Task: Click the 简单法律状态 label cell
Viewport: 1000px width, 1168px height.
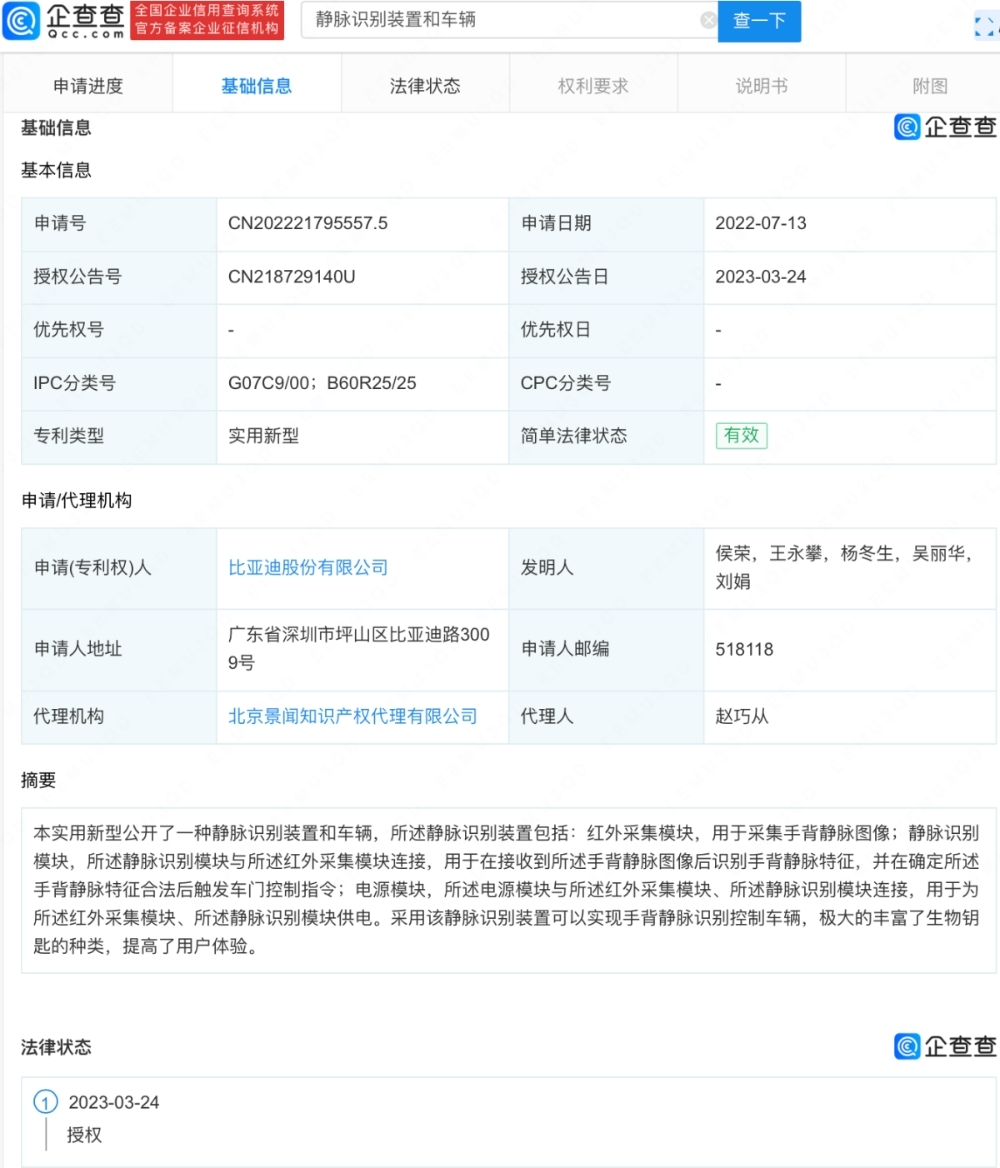Action: pos(607,436)
